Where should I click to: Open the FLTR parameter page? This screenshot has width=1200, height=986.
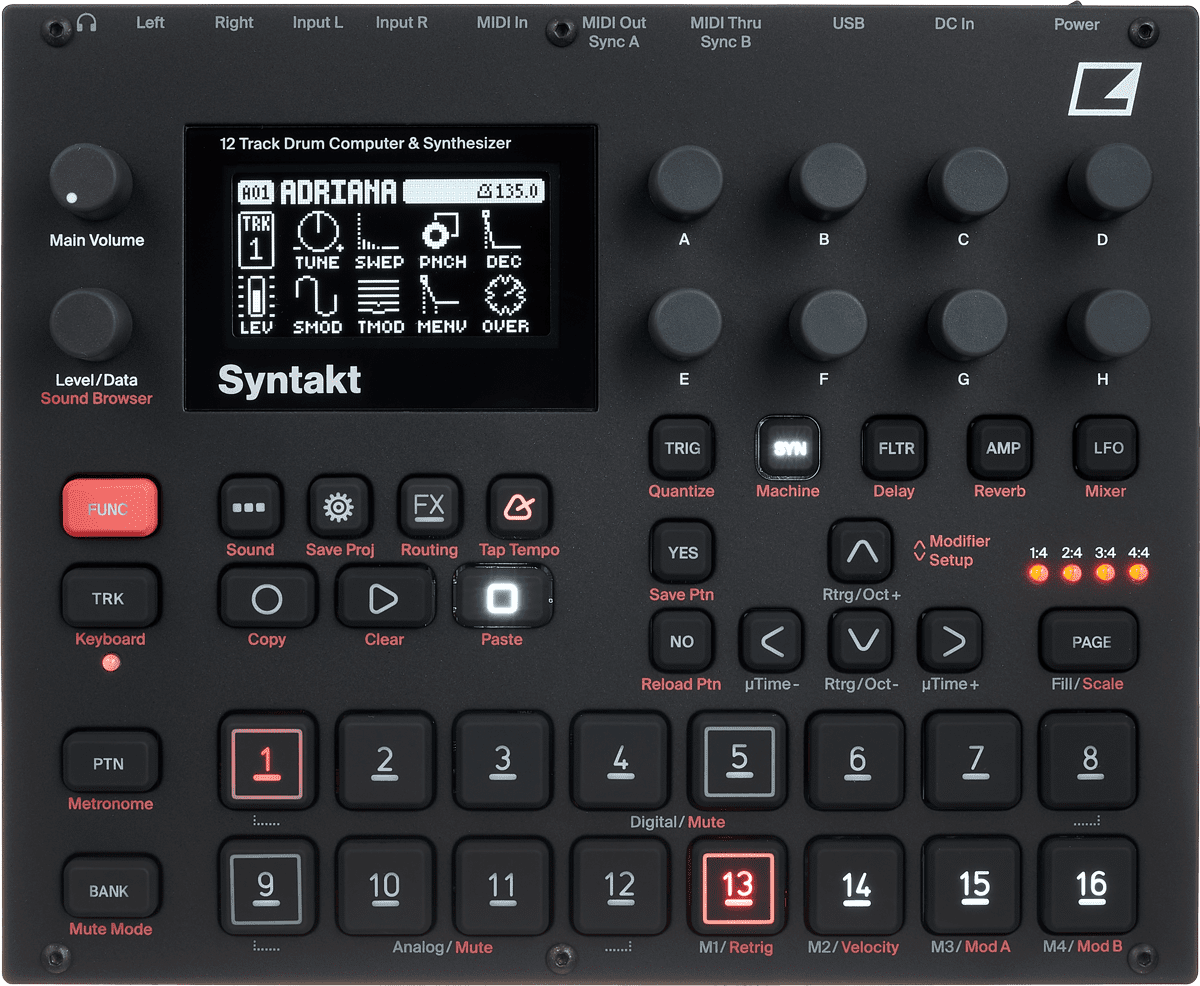[895, 449]
